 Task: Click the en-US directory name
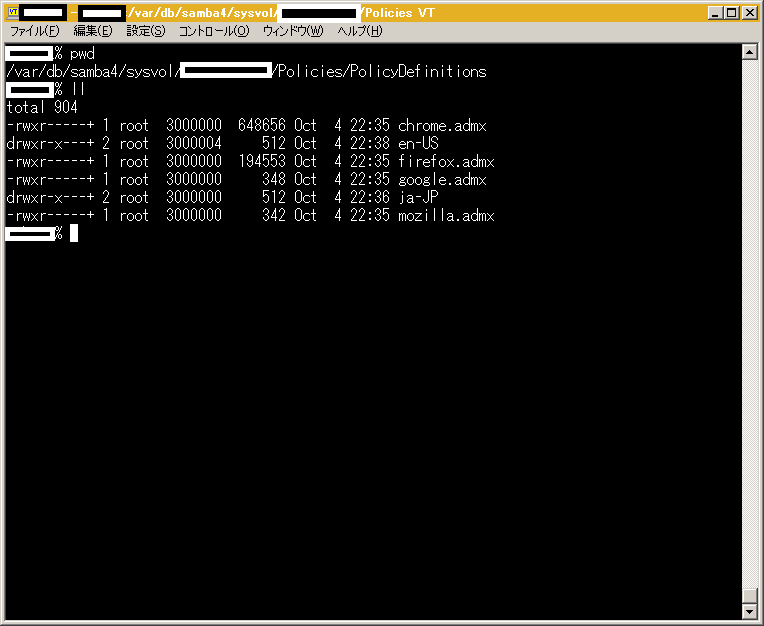coord(419,143)
